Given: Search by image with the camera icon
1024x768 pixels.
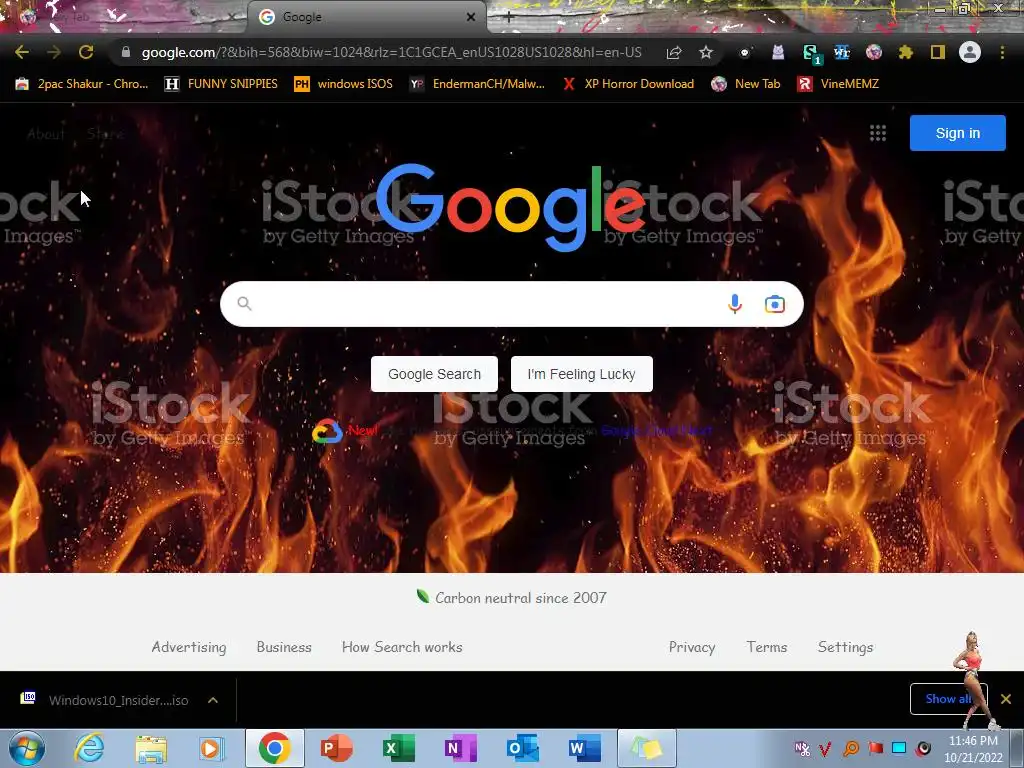Looking at the screenshot, I should click(x=775, y=304).
